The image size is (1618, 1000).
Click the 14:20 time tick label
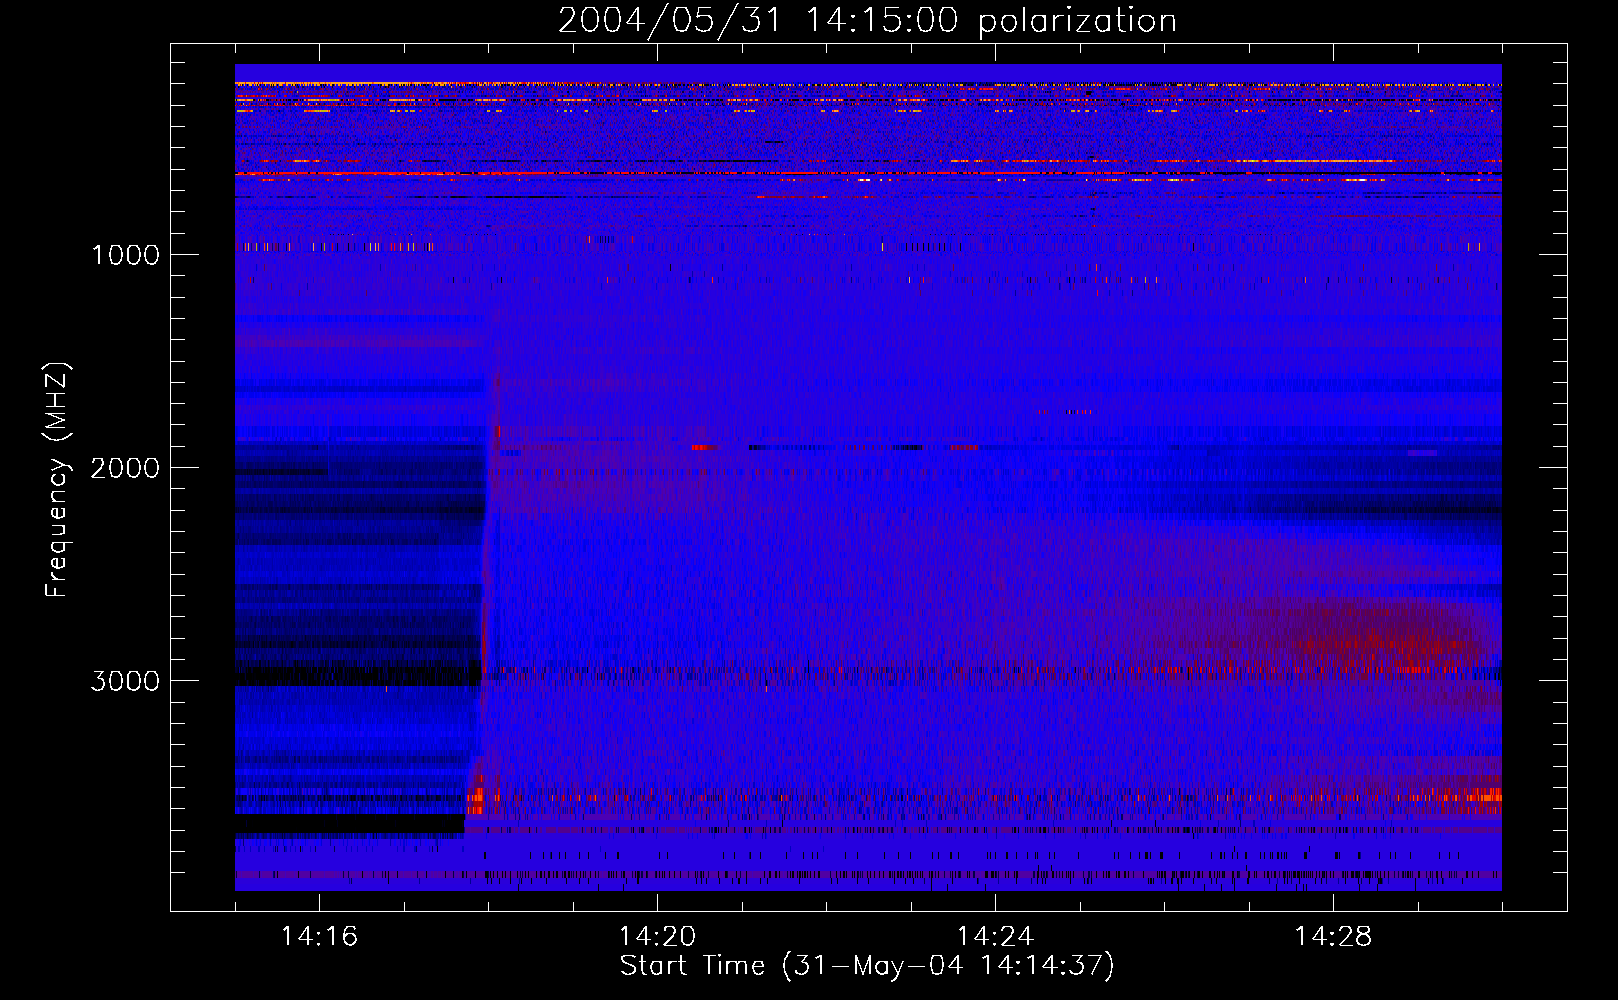(x=657, y=937)
